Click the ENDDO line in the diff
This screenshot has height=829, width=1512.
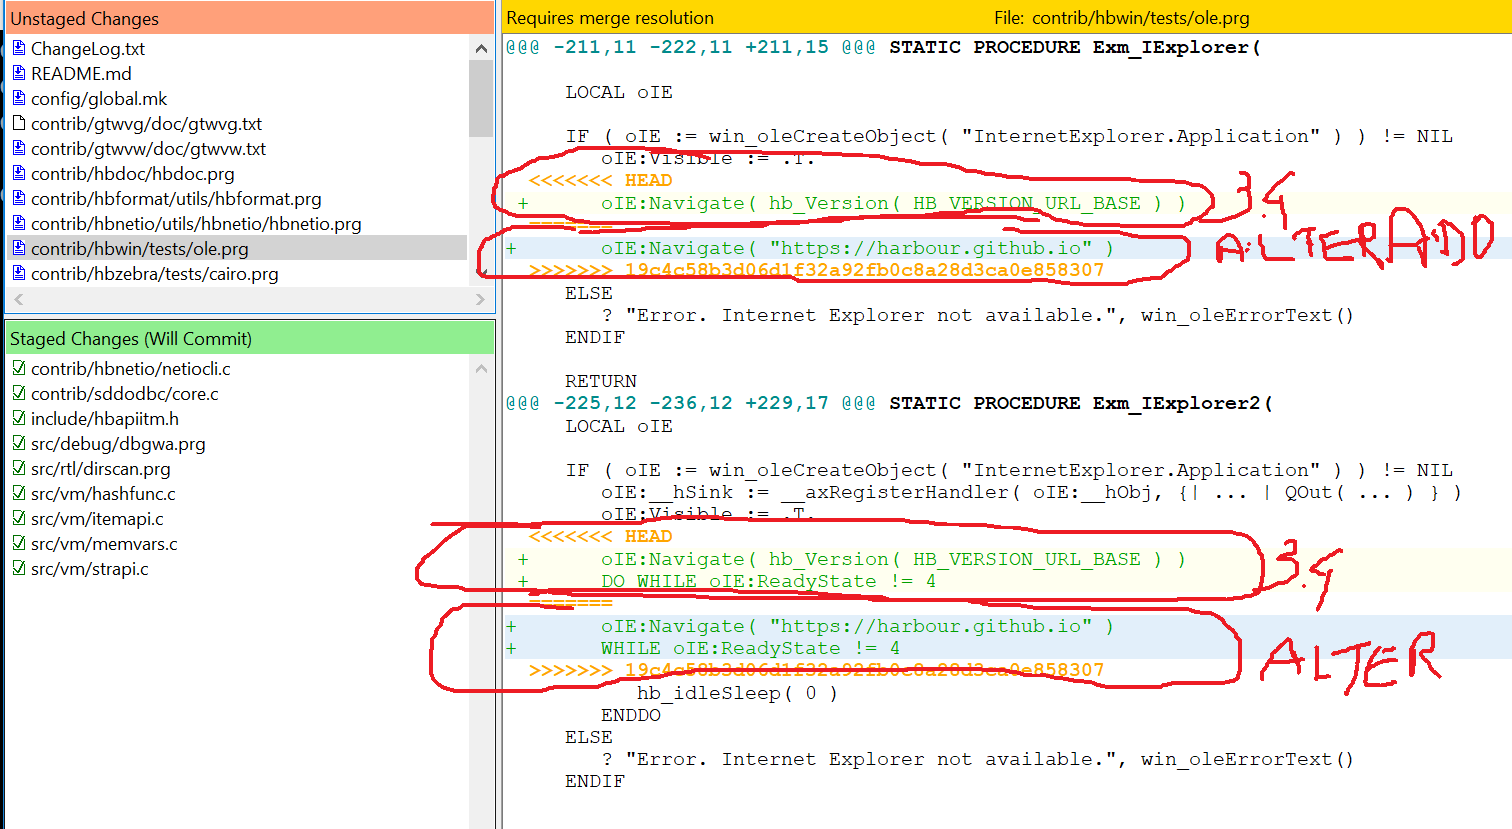point(631,715)
